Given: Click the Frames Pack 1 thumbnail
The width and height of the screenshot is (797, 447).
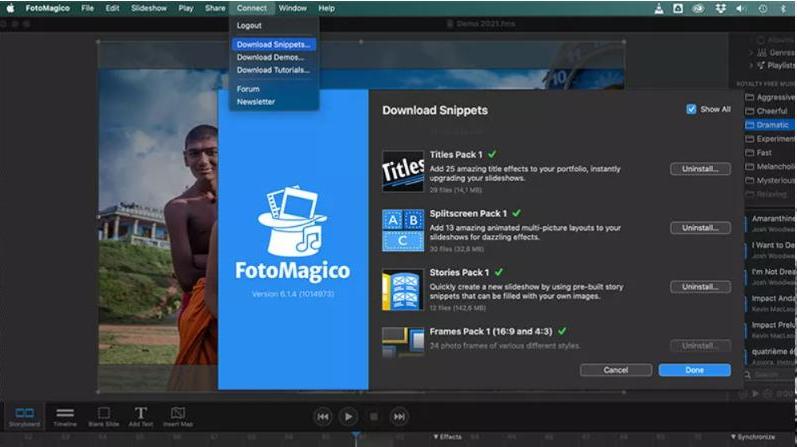Looking at the screenshot, I should tap(403, 342).
